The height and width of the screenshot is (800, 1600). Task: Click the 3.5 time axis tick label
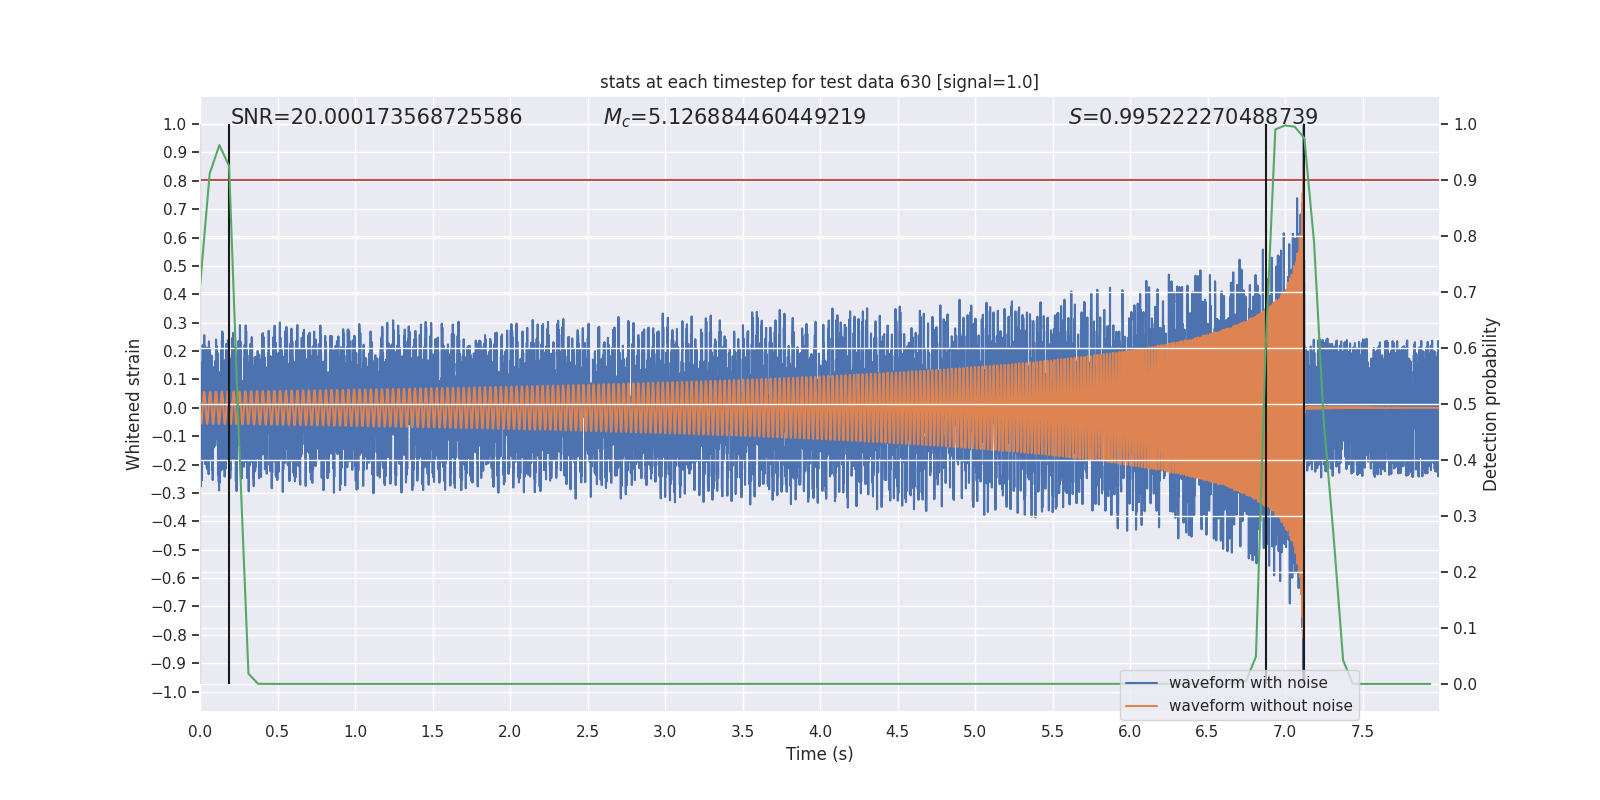742,731
